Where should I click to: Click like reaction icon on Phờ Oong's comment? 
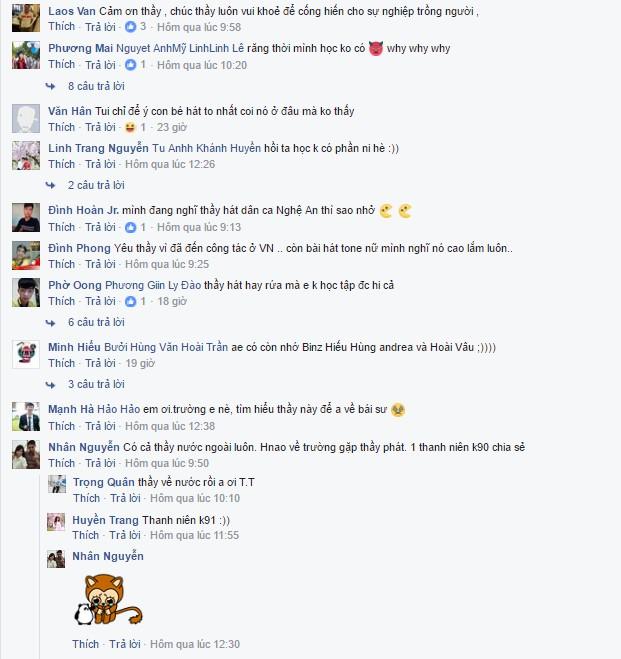pyautogui.click(x=131, y=301)
